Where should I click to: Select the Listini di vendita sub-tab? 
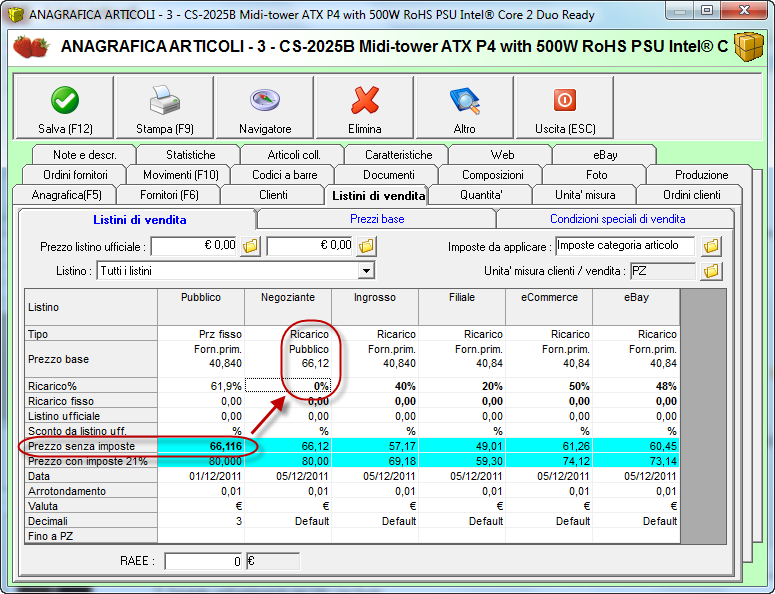pyautogui.click(x=139, y=220)
